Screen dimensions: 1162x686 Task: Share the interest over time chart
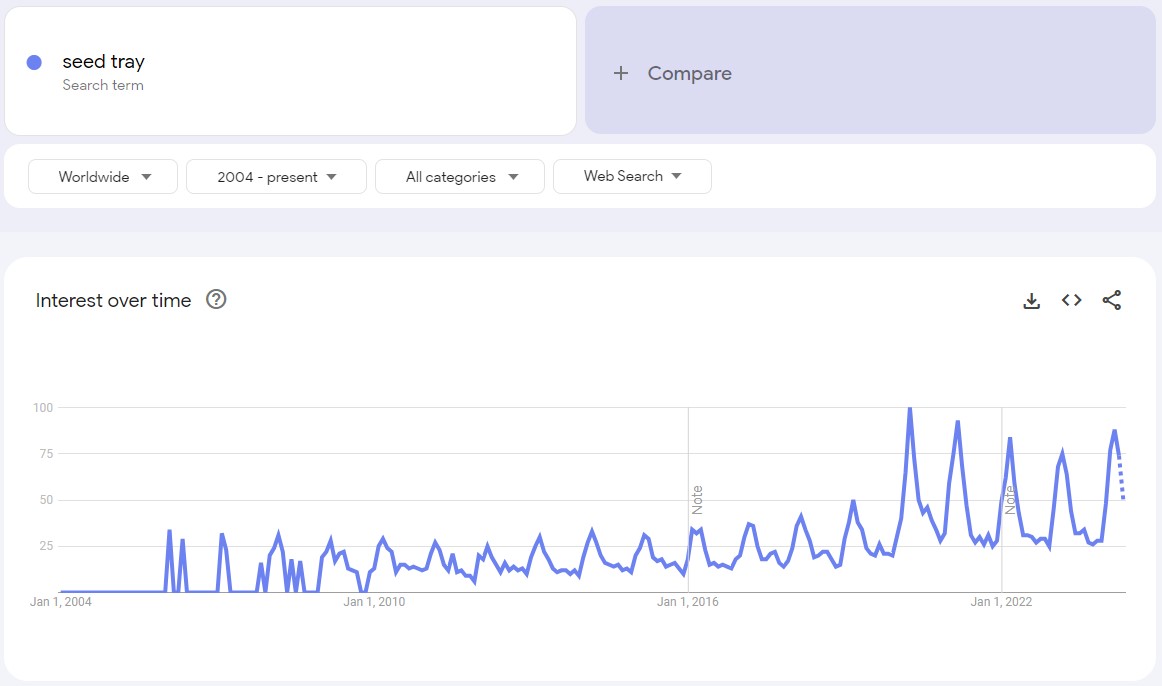1111,300
